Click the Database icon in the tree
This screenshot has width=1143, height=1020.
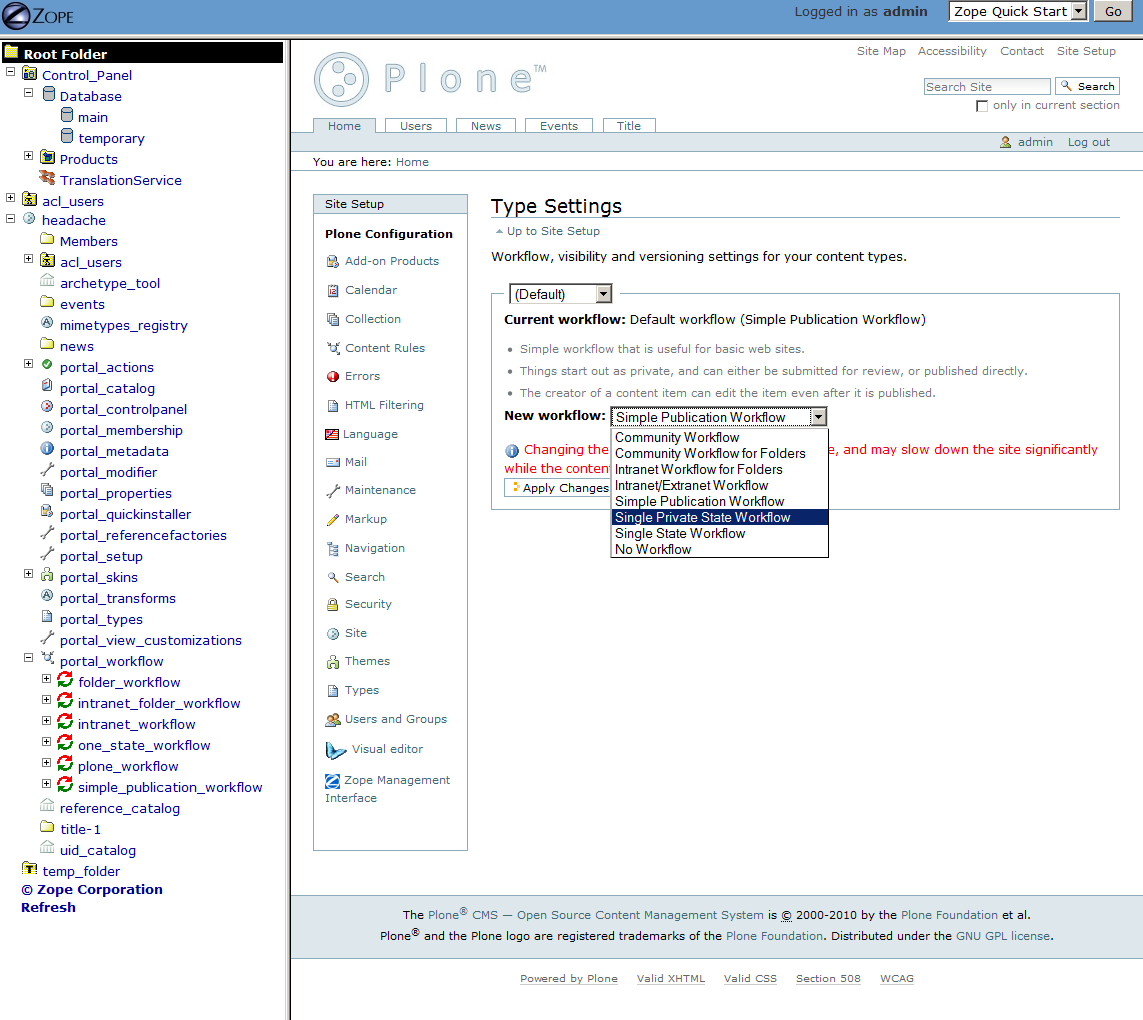(x=49, y=94)
